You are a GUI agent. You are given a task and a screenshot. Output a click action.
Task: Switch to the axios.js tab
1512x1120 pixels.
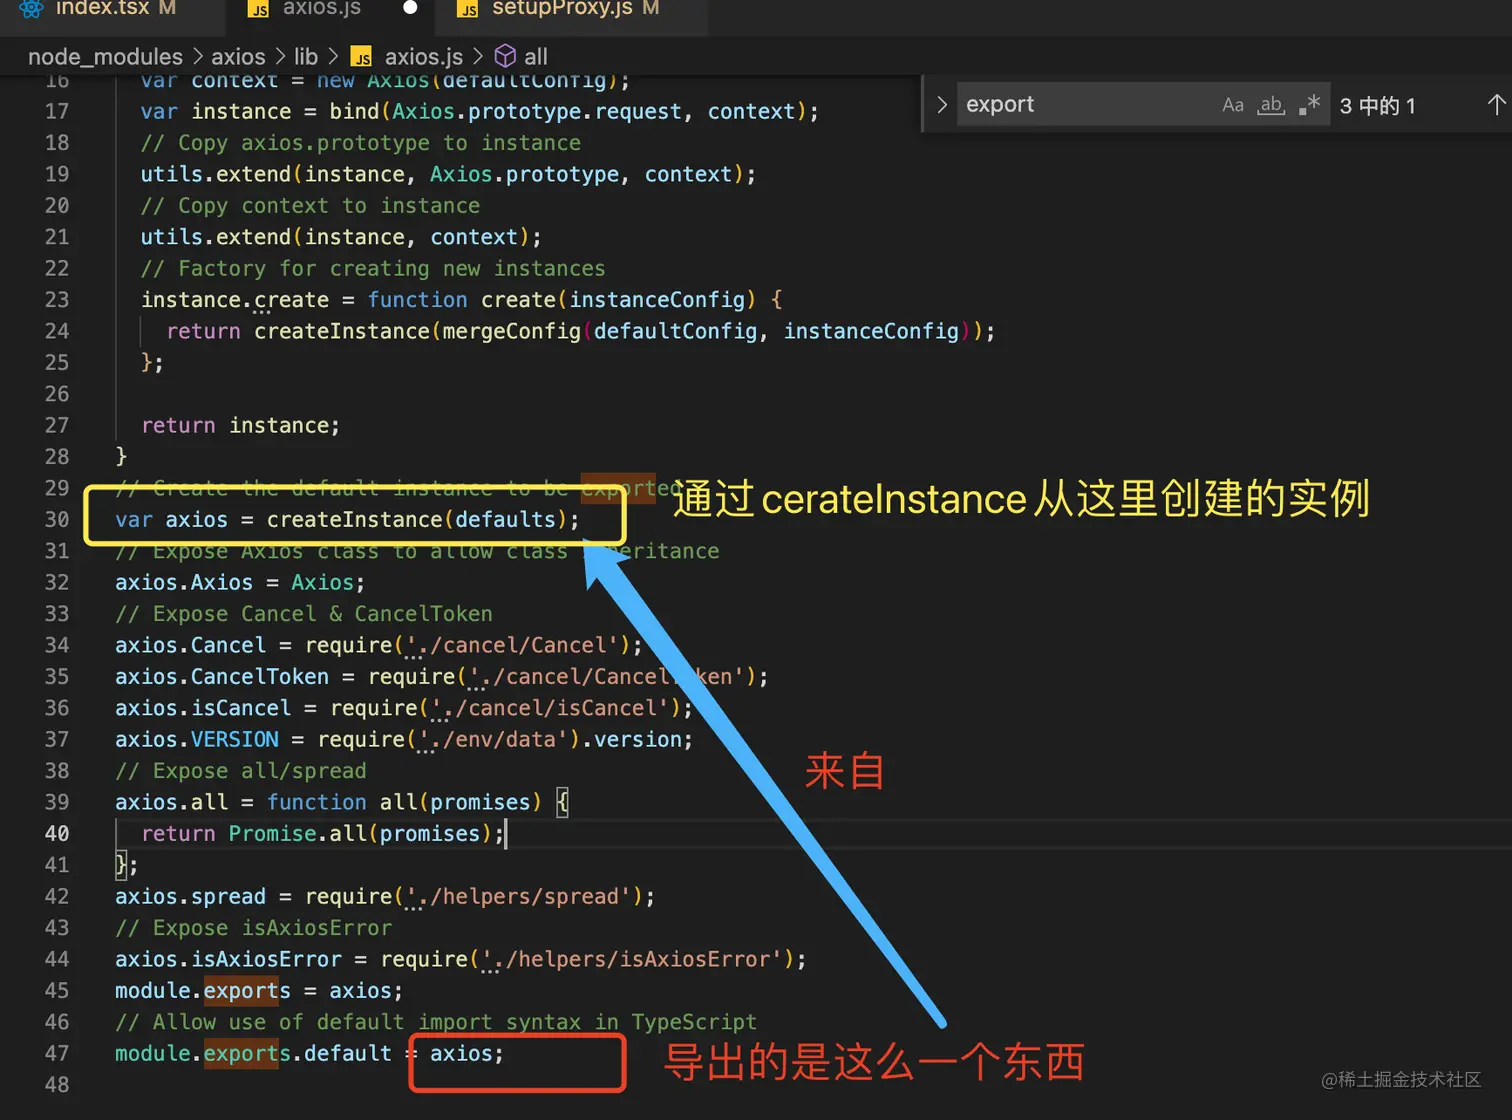coord(322,9)
